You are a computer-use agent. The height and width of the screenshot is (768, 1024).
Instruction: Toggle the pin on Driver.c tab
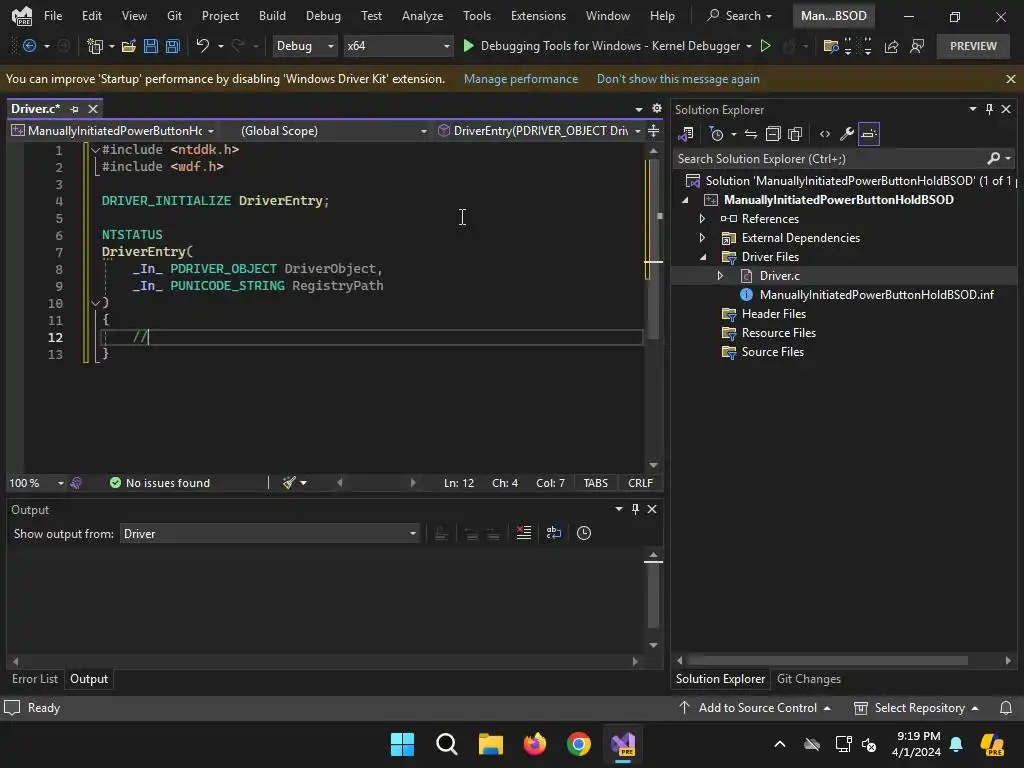click(x=75, y=109)
